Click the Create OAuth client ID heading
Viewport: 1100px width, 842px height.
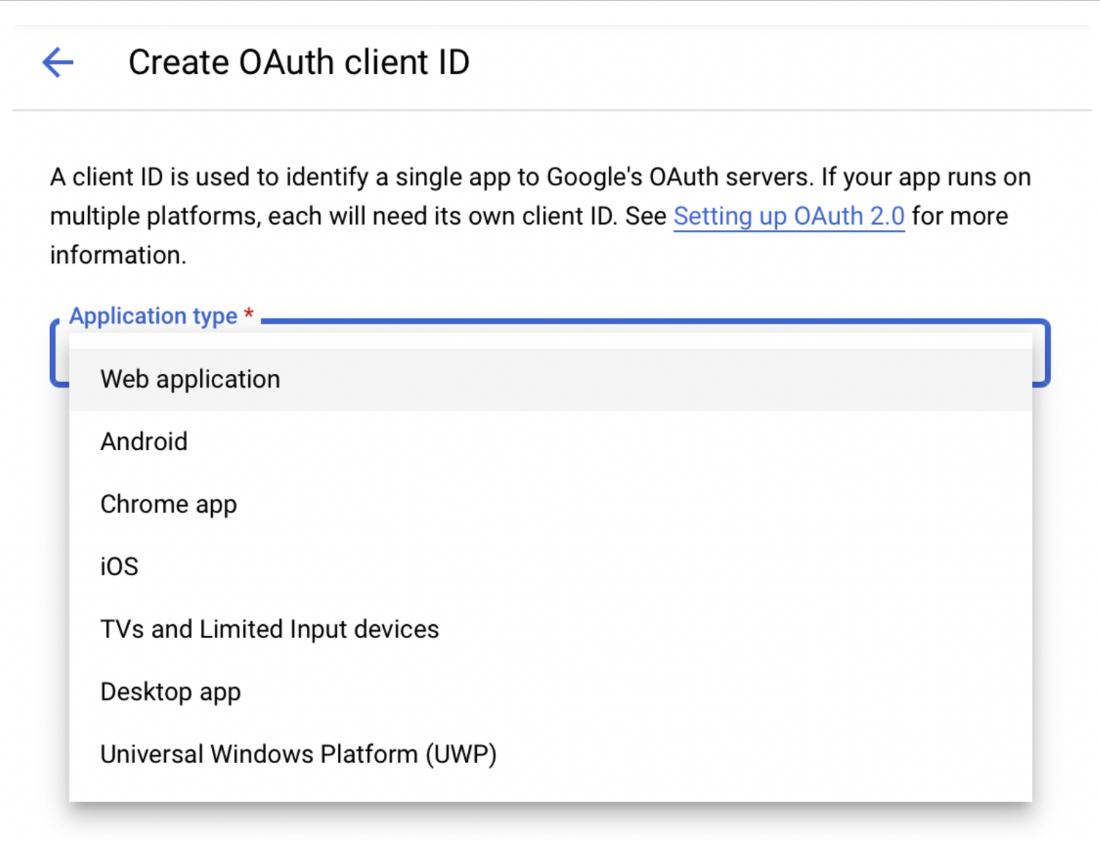298,63
